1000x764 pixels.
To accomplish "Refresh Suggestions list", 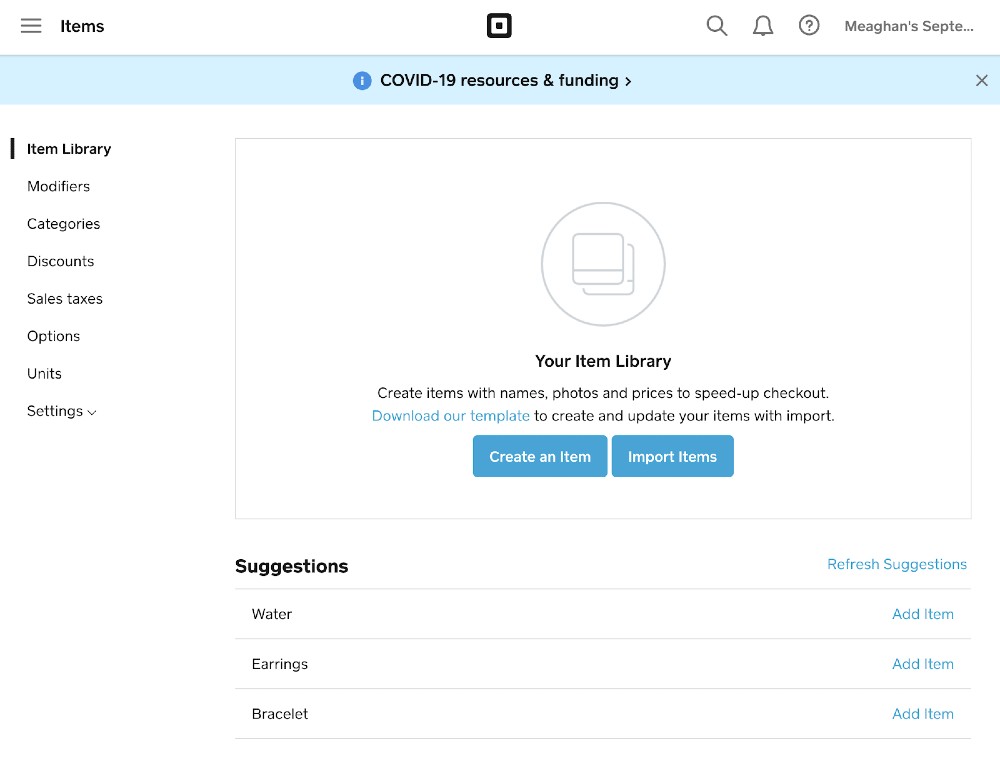I will coord(896,564).
